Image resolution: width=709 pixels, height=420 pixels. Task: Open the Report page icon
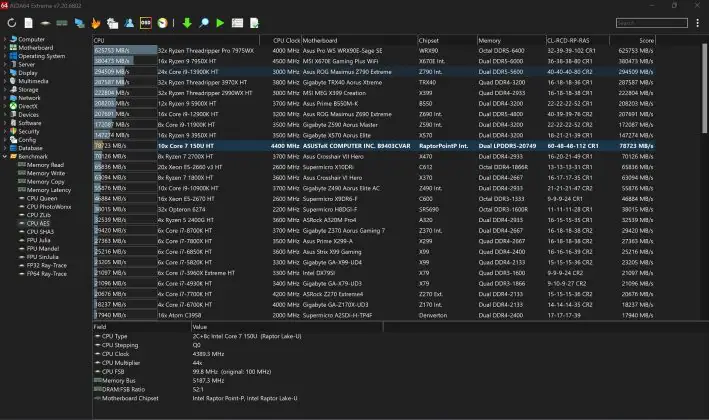coord(28,23)
